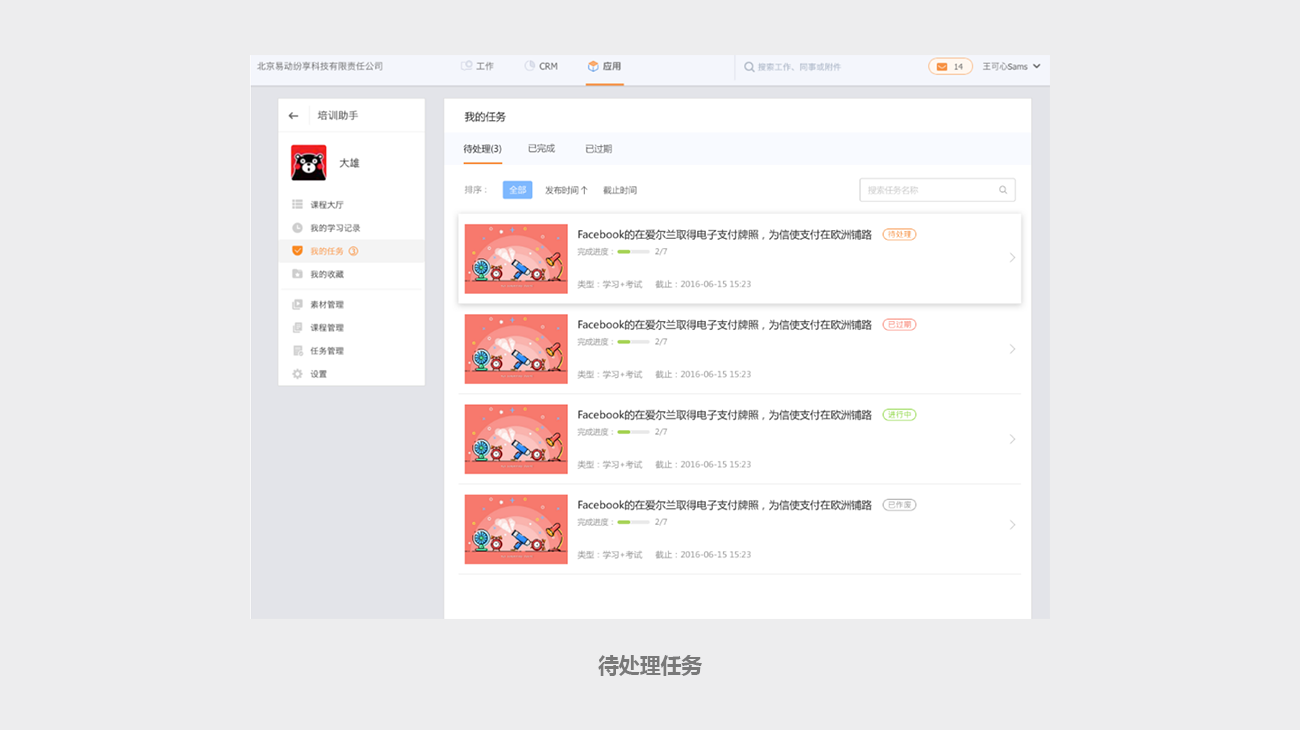
Task: Sort tasks by 截止时间
Action: [x=620, y=190]
